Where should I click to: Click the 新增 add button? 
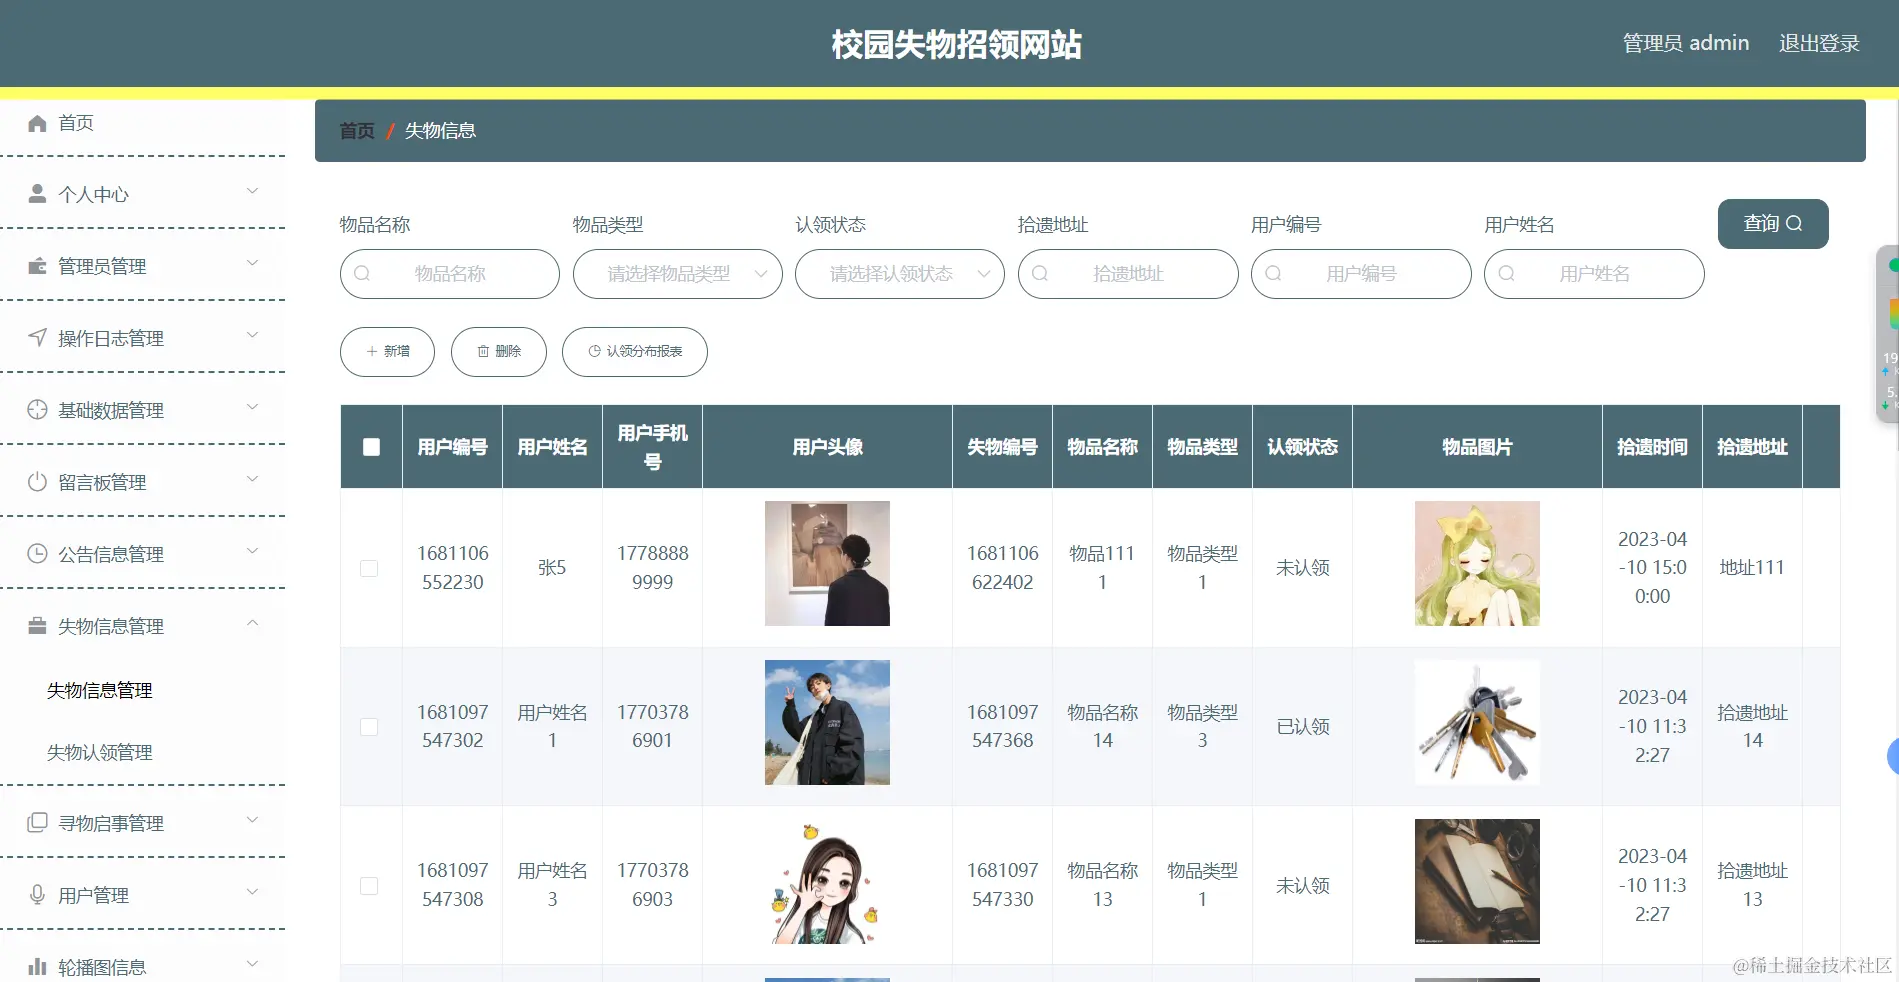tap(387, 352)
